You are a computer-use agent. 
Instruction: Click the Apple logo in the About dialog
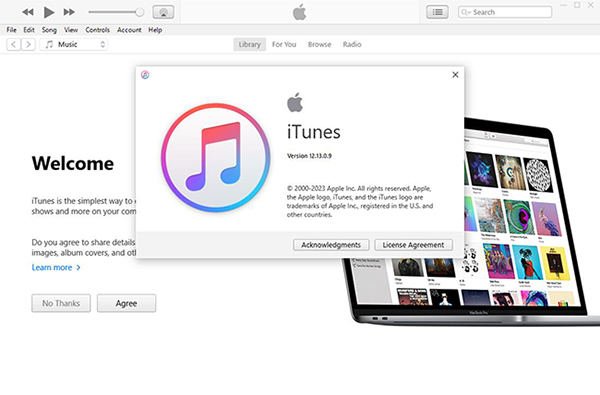[x=295, y=102]
